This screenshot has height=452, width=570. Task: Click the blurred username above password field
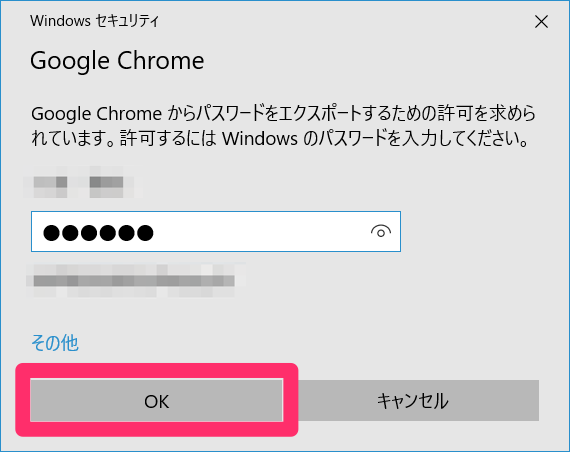click(x=83, y=182)
